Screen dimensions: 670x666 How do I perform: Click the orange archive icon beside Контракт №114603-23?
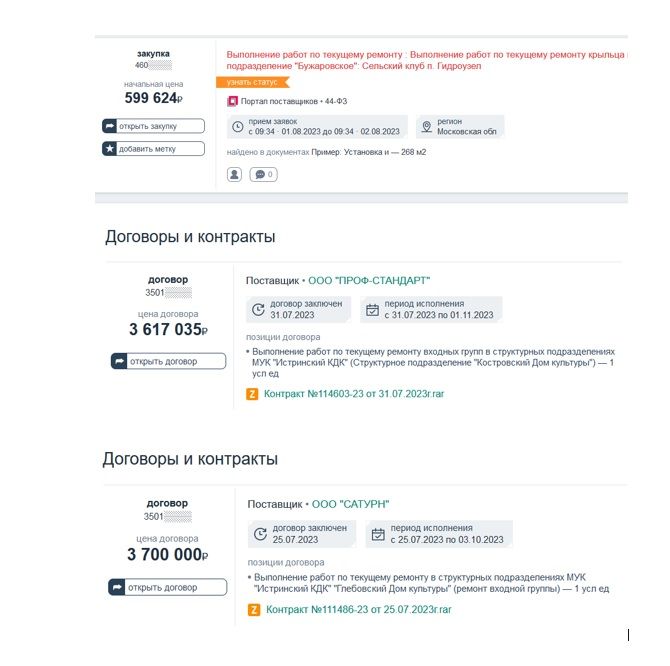(x=252, y=394)
